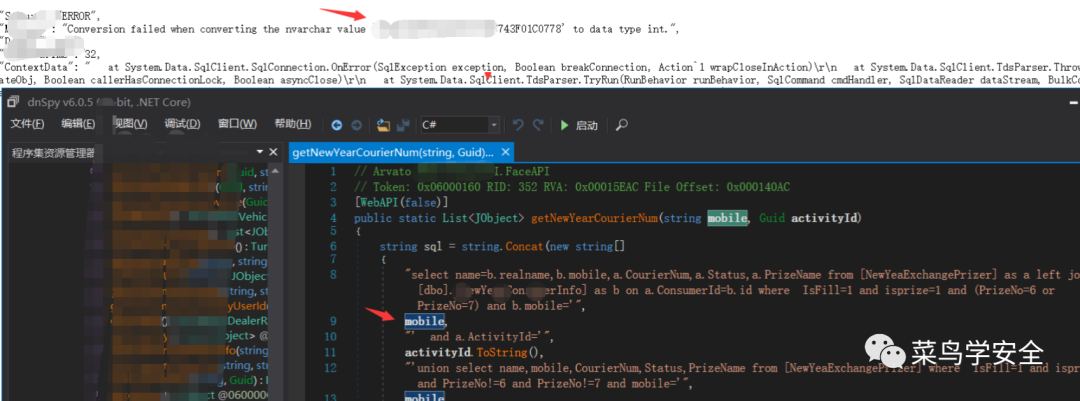Close the getNewYearCourierNum tab
This screenshot has width=1080, height=401.
pyautogui.click(x=506, y=152)
